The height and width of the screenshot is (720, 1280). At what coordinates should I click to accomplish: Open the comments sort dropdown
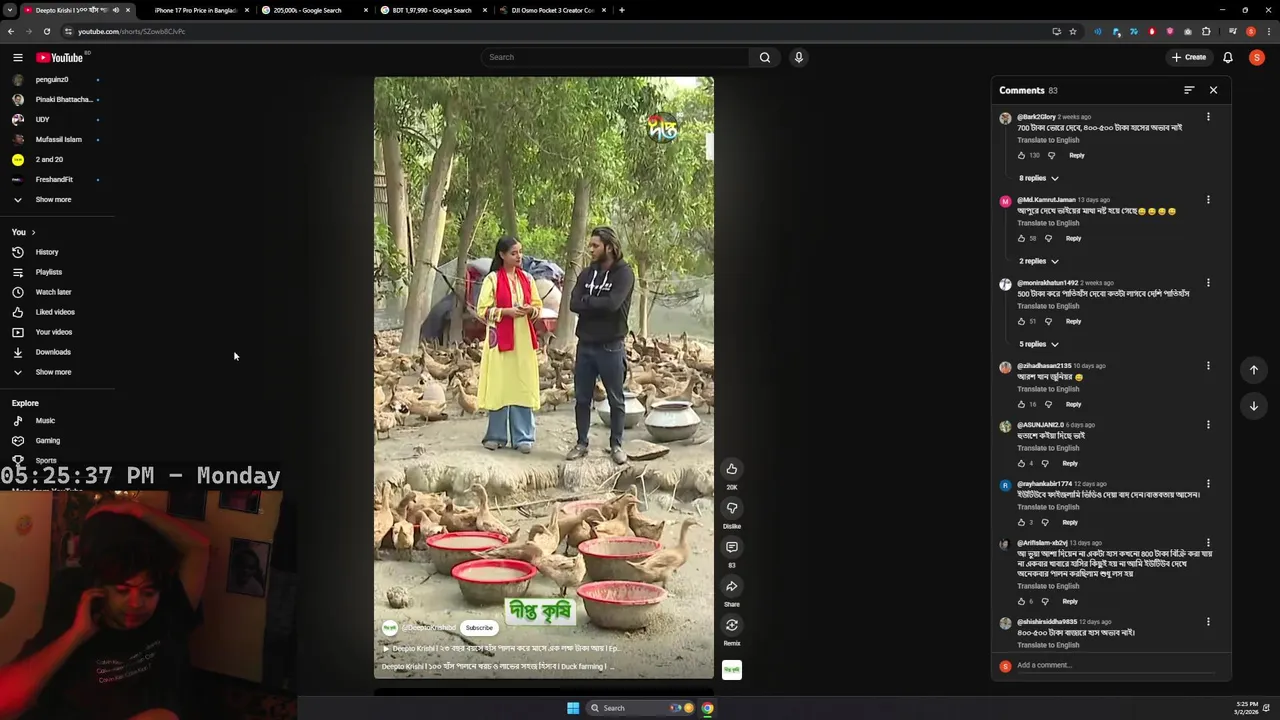tap(1189, 90)
